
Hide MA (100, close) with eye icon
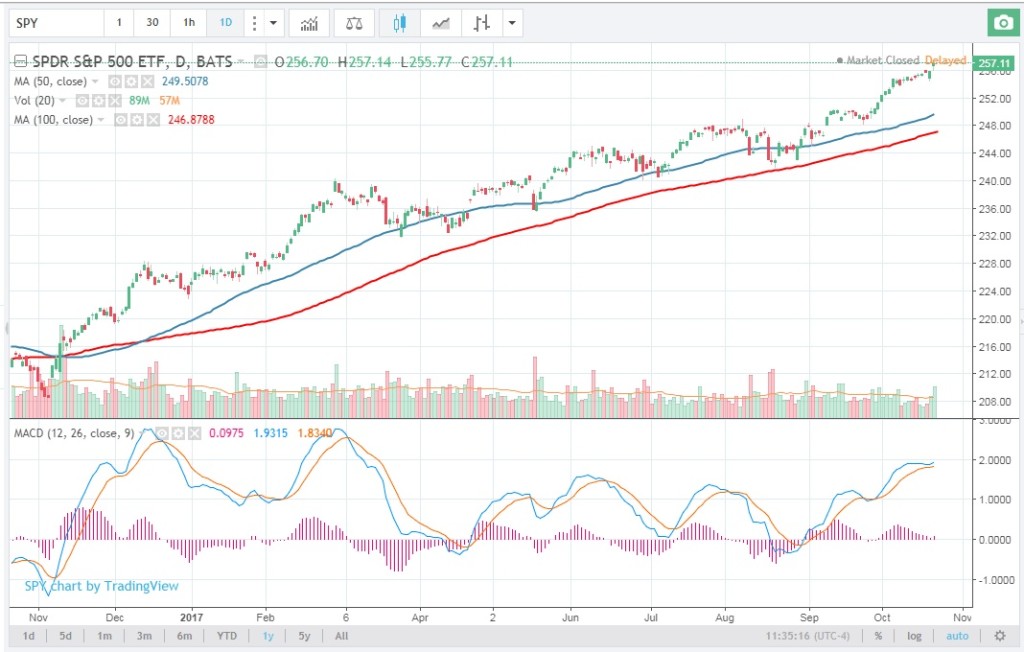click(x=118, y=120)
